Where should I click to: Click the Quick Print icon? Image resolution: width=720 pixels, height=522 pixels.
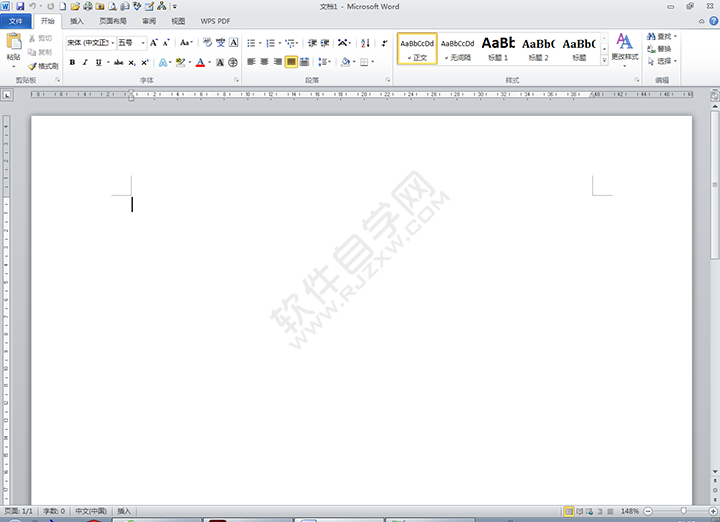88,6
